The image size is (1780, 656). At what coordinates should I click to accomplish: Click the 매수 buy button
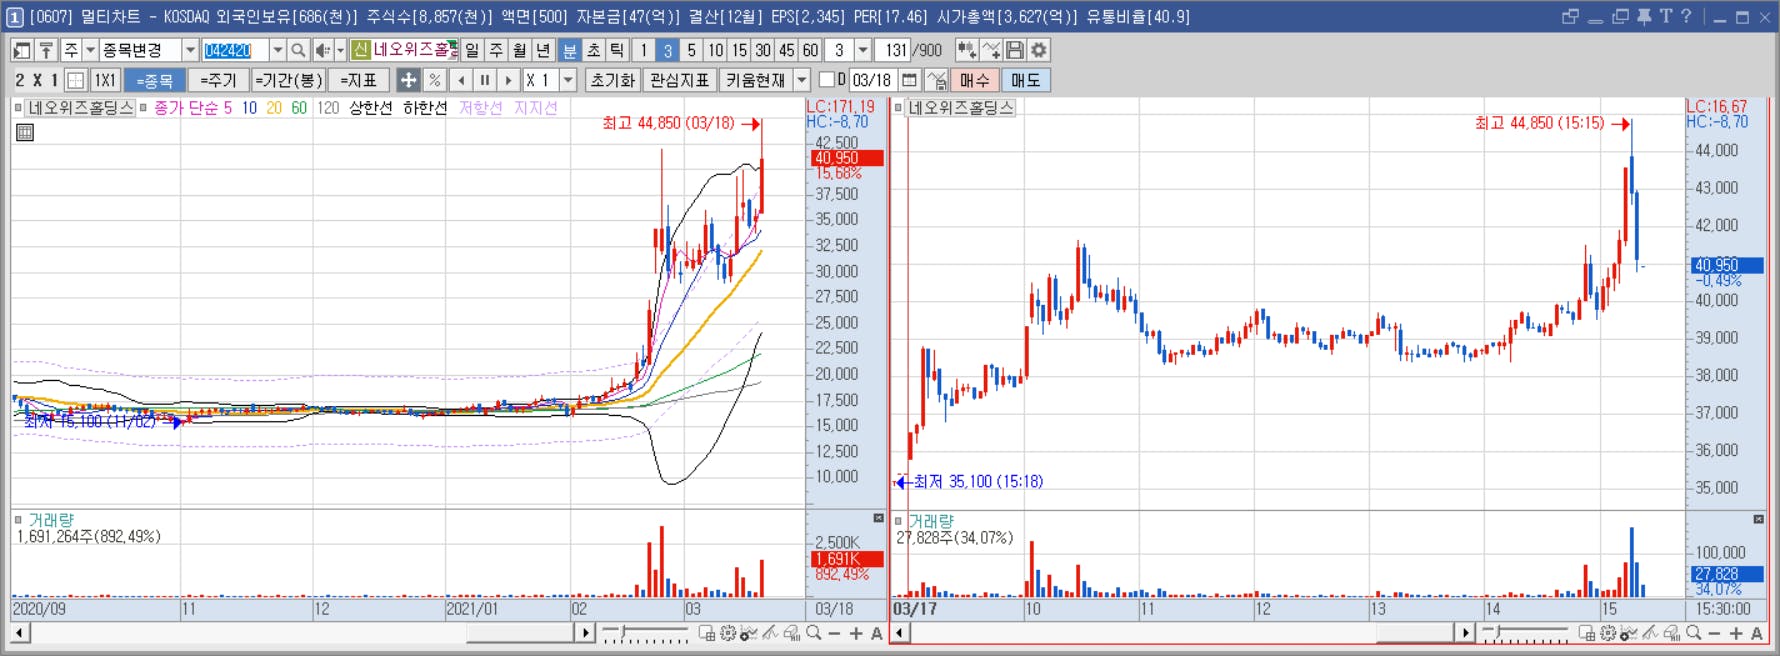point(974,80)
